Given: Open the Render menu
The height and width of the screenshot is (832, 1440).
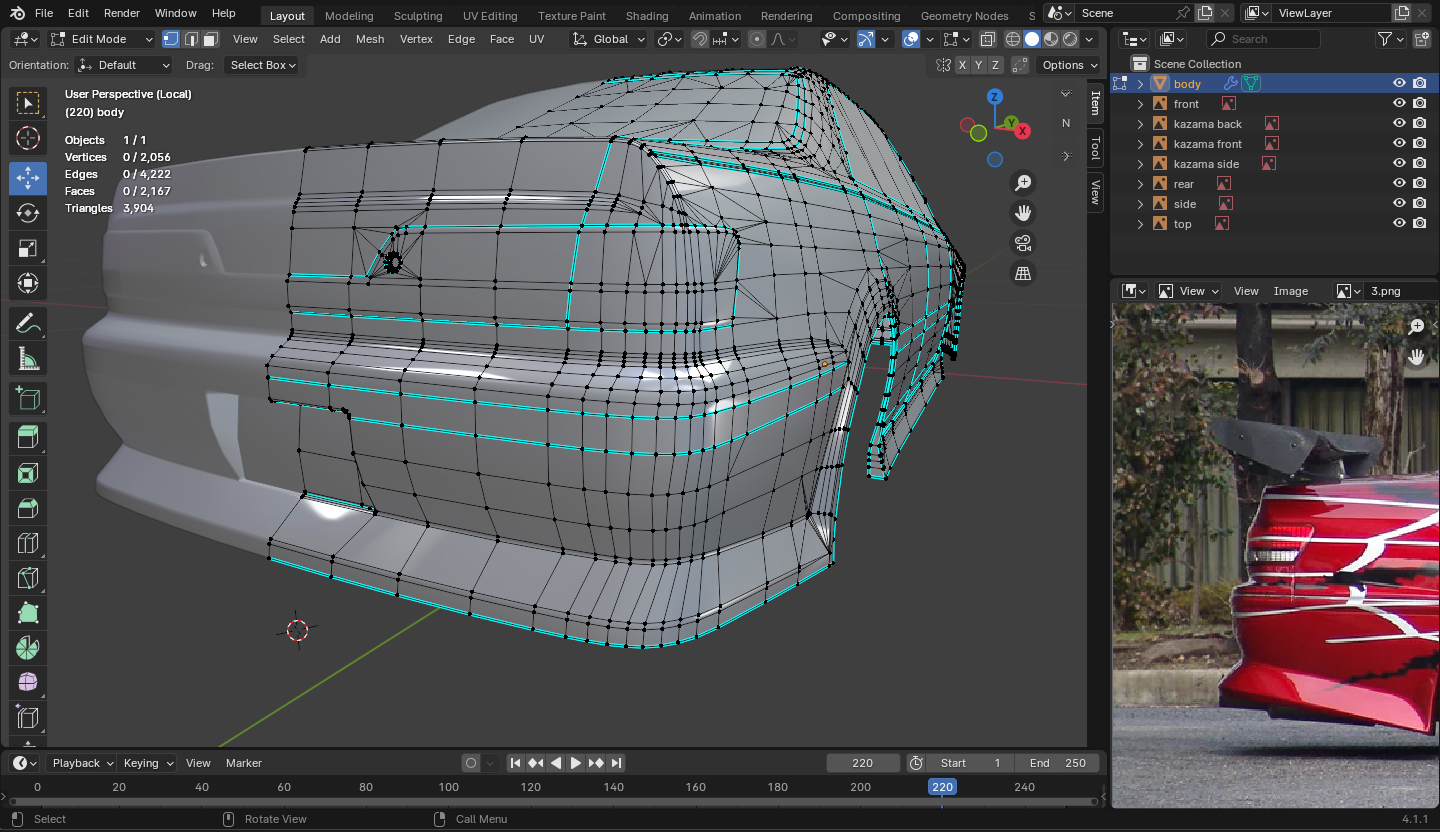Looking at the screenshot, I should (122, 13).
